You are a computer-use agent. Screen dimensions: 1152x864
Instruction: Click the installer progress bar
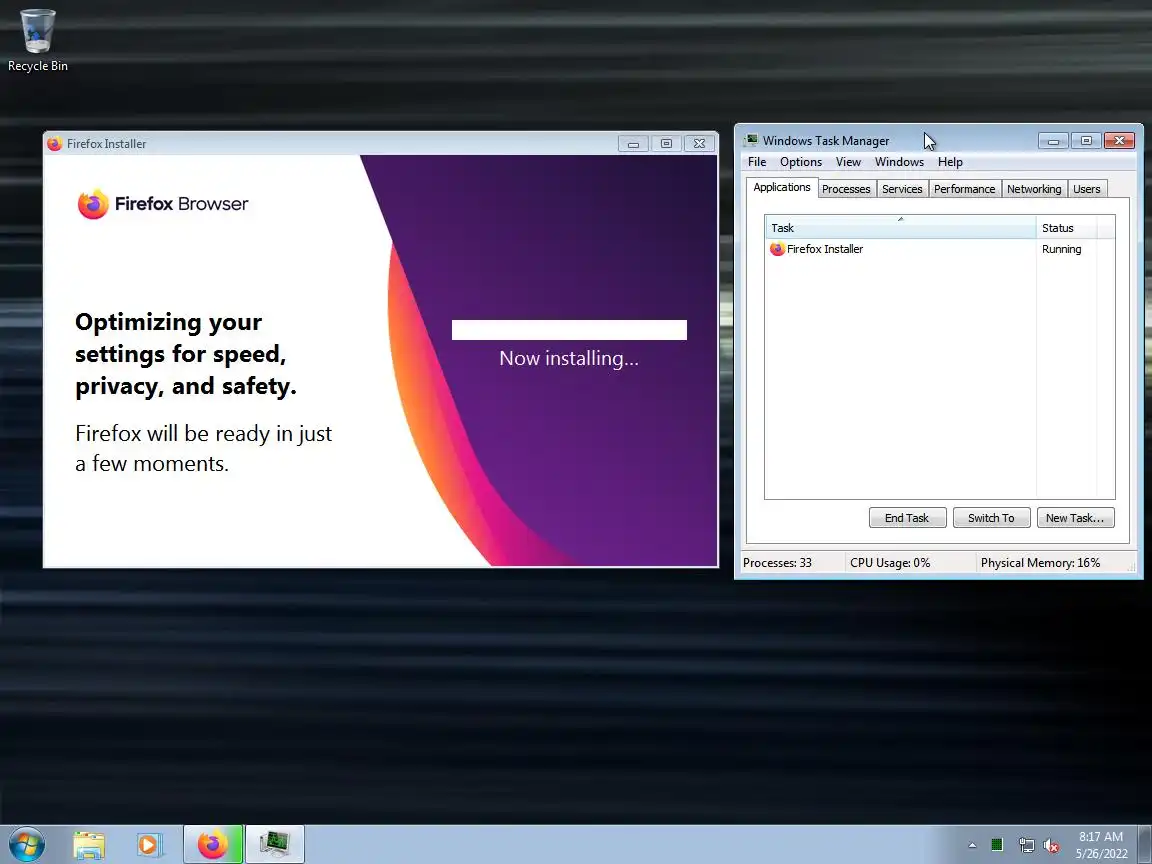(x=569, y=330)
